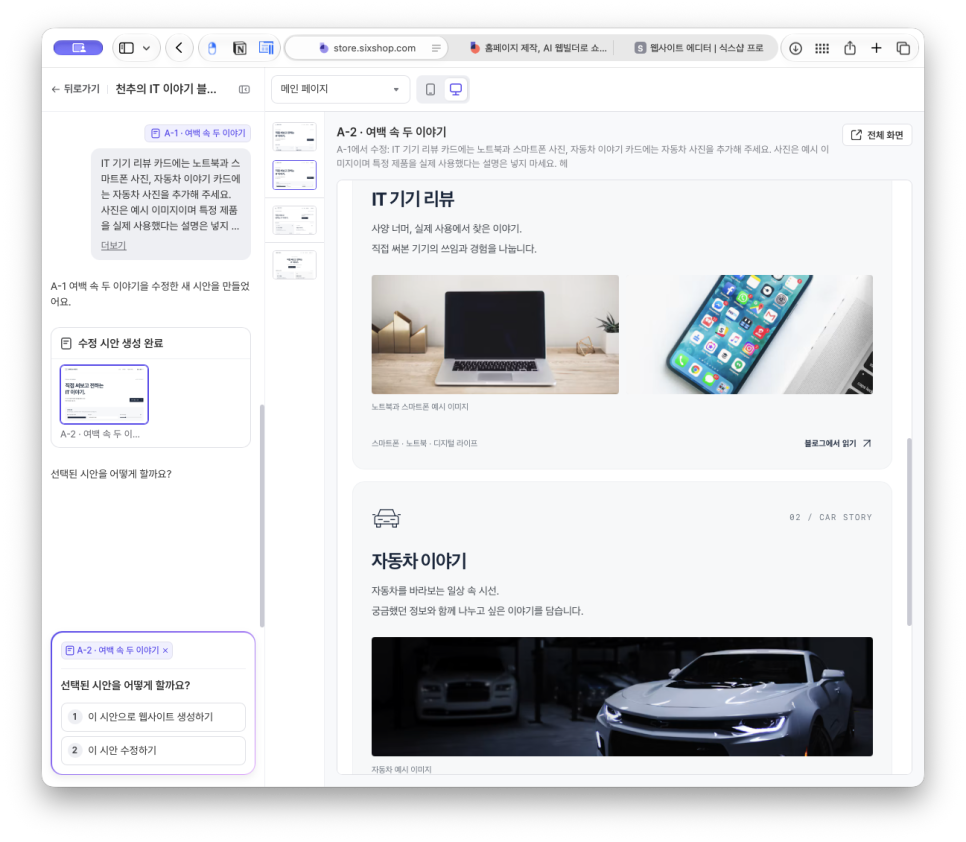Click the external-link icon in 전체 화면 button
The image size is (966, 842).
click(856, 135)
